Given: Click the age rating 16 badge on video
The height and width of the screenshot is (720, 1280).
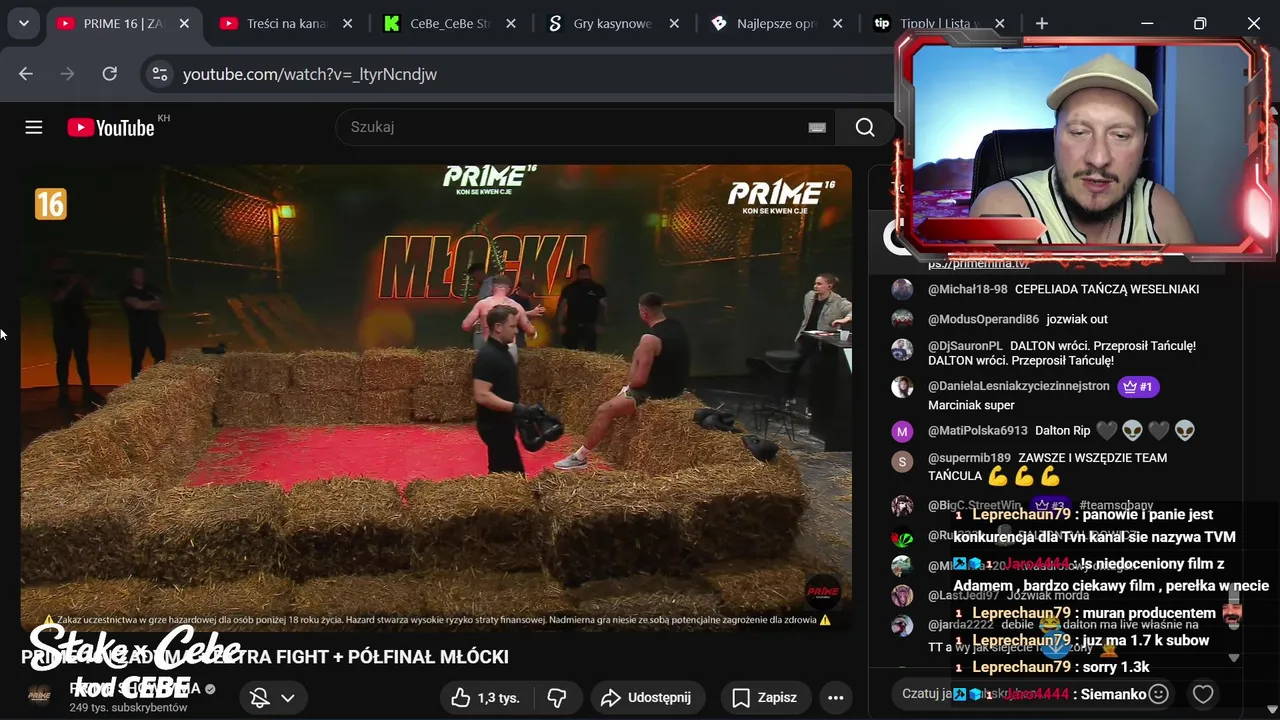Looking at the screenshot, I should (50, 204).
